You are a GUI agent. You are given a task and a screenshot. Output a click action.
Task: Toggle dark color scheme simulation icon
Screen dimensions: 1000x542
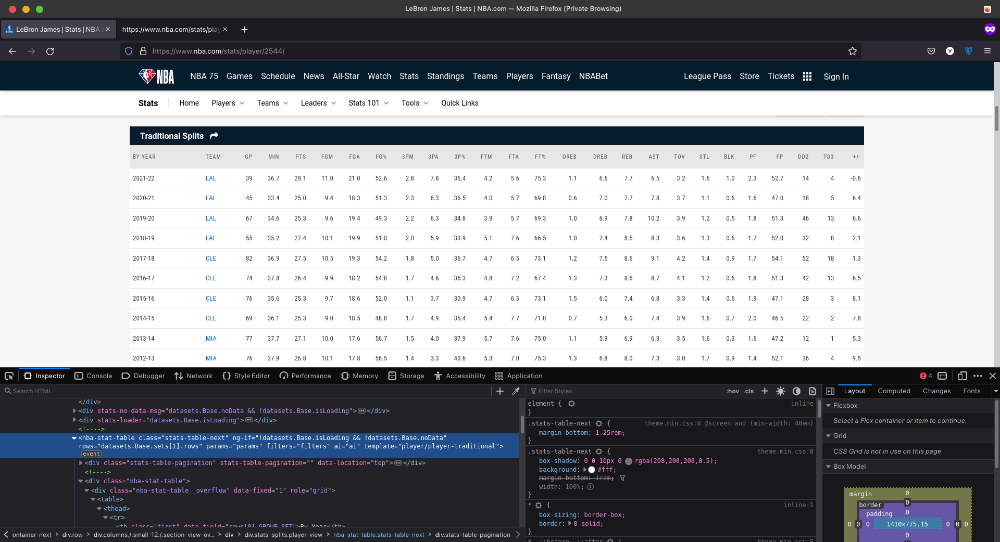point(797,391)
